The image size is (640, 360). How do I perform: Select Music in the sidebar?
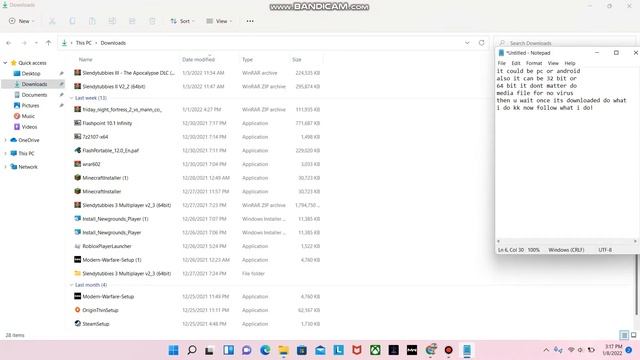[28, 116]
